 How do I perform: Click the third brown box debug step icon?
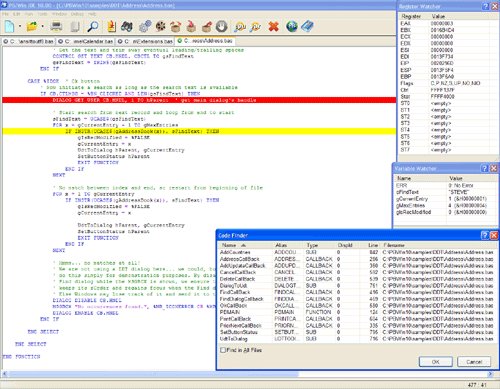pos(206,26)
